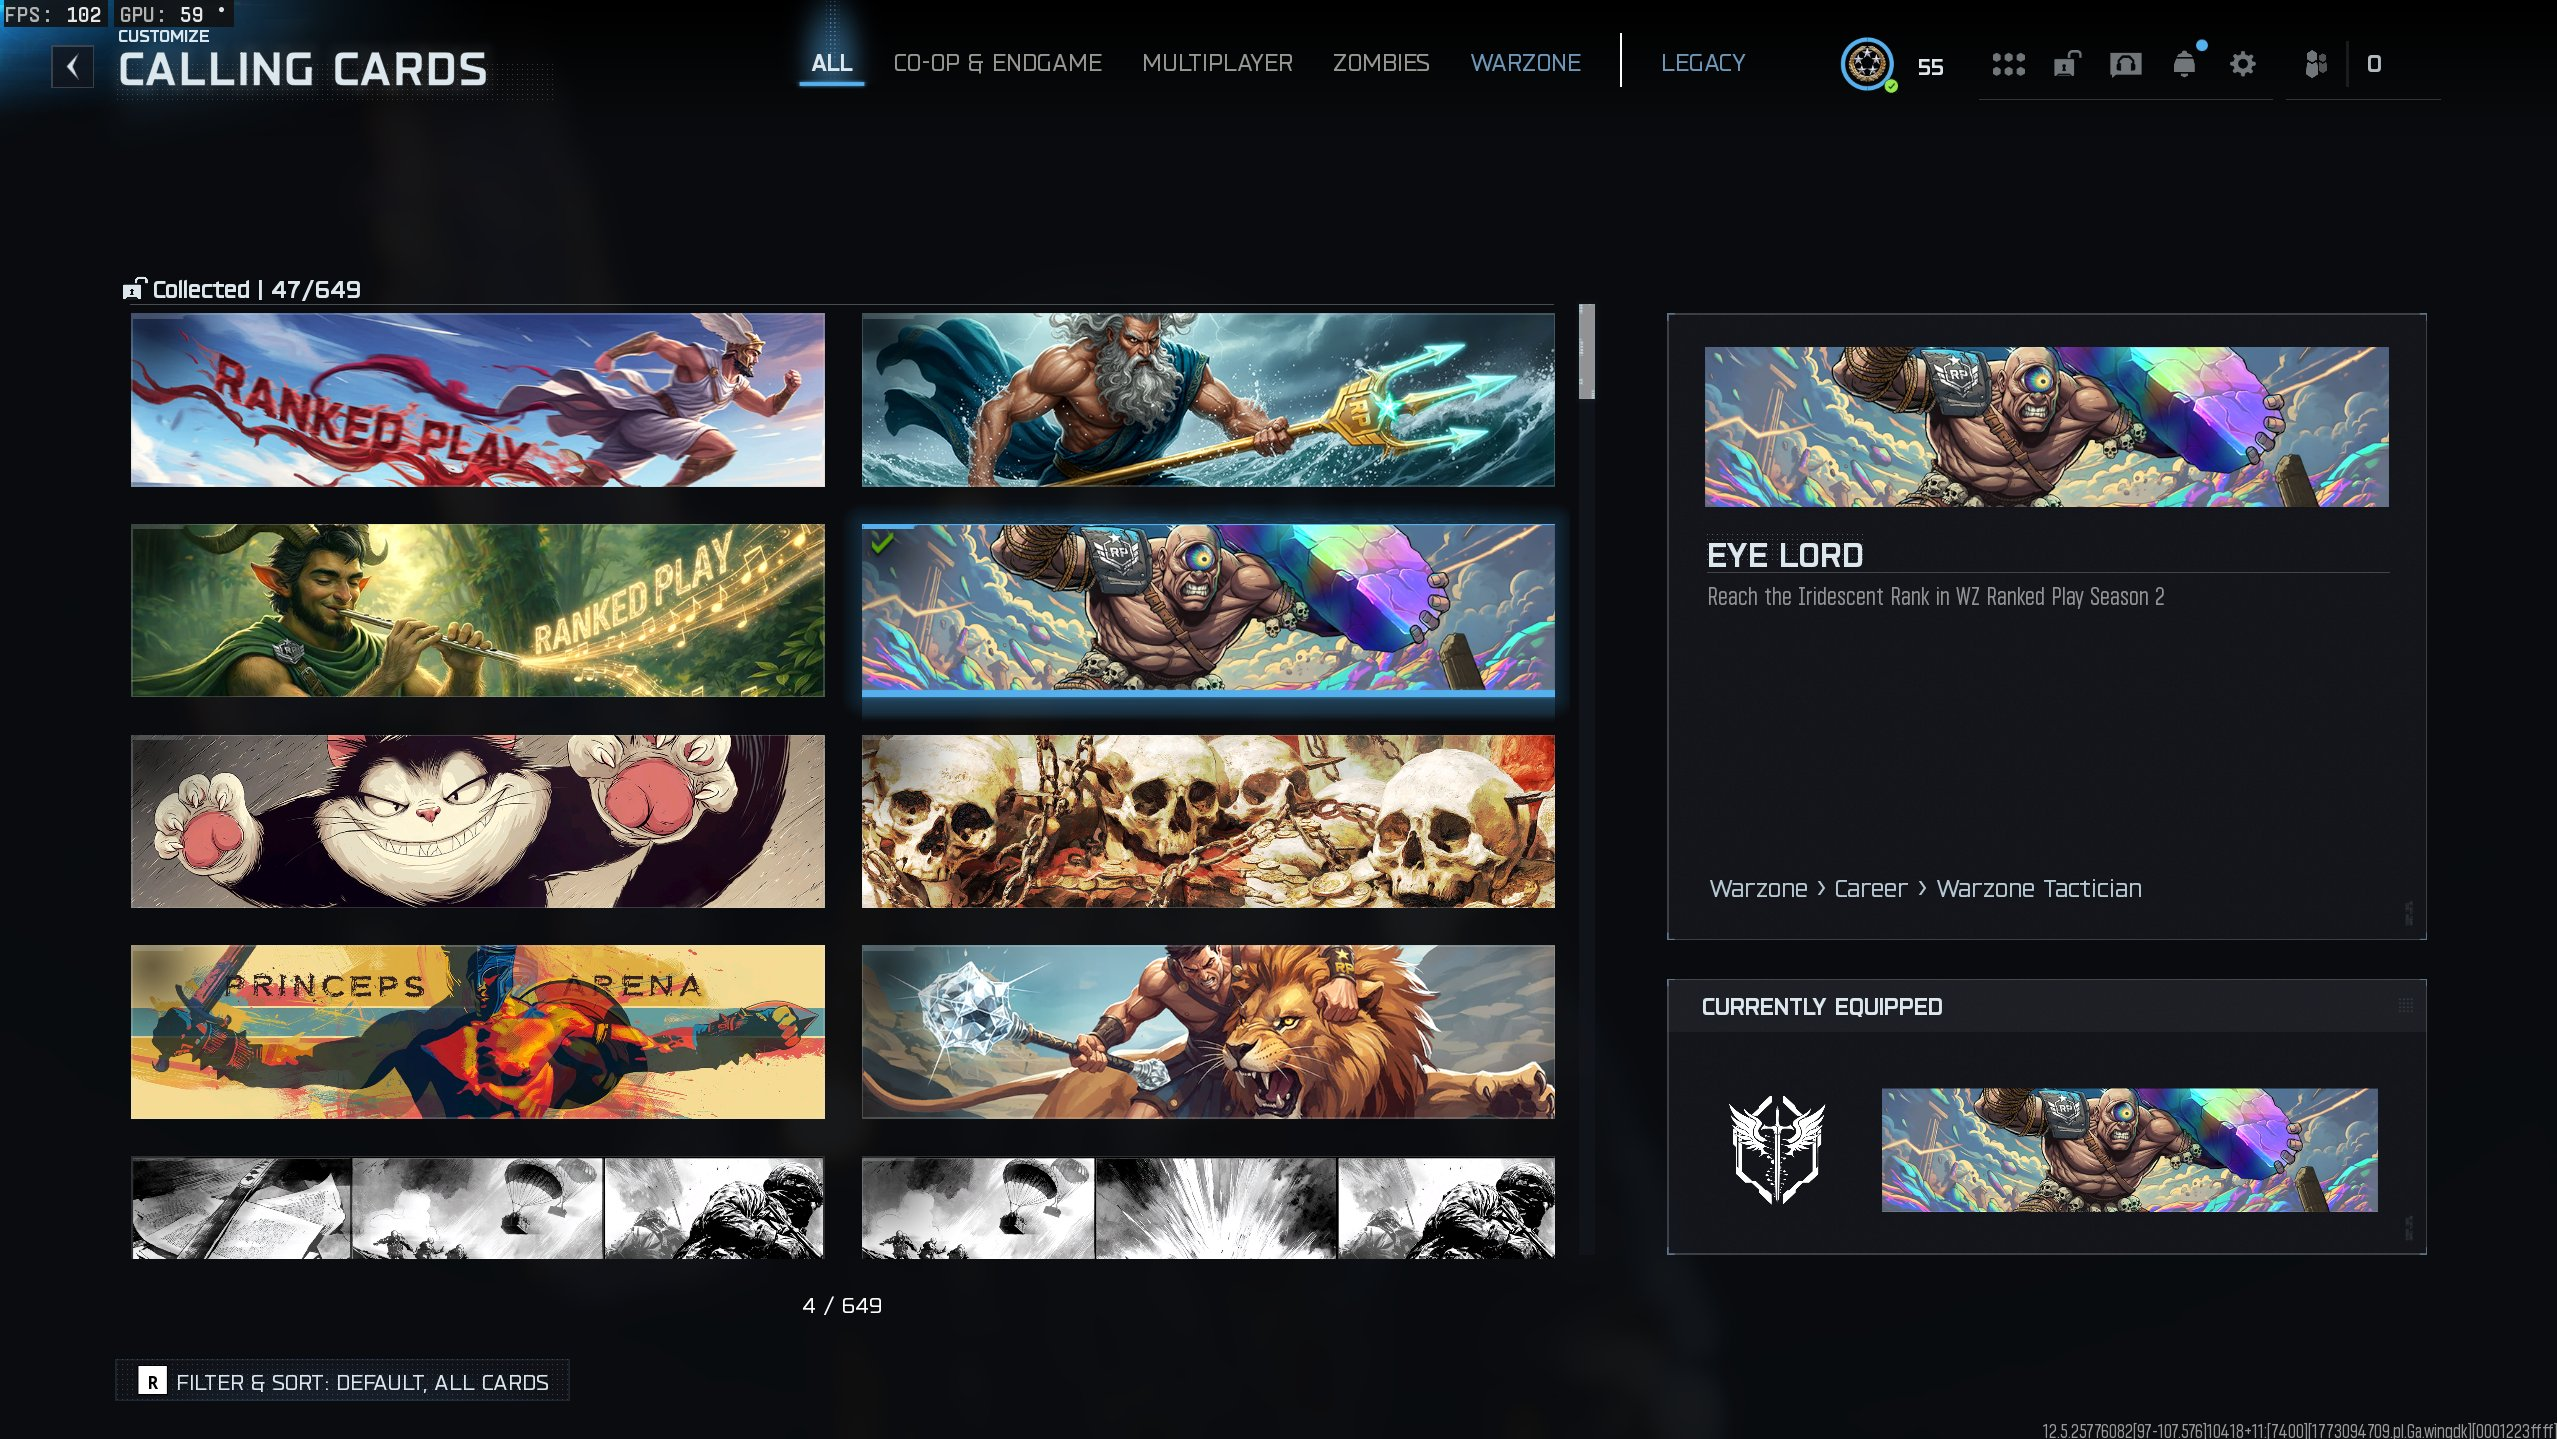Open the notifications bell
The image size is (2557, 1439).
pyautogui.click(x=2185, y=65)
